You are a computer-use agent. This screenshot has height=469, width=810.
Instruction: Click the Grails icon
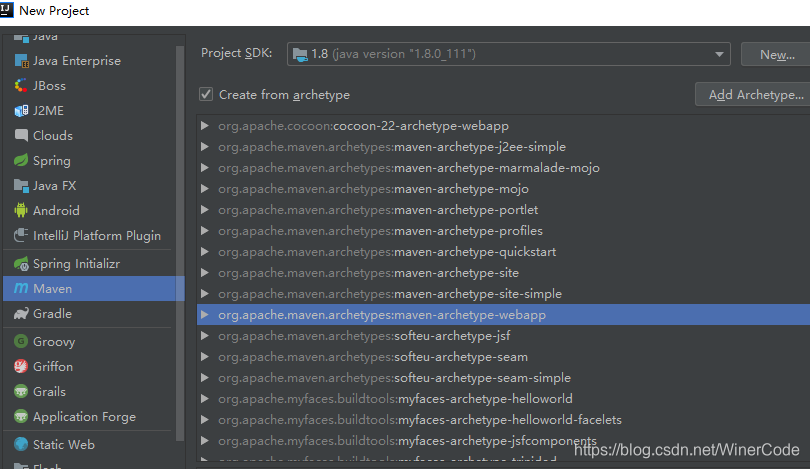(21, 391)
